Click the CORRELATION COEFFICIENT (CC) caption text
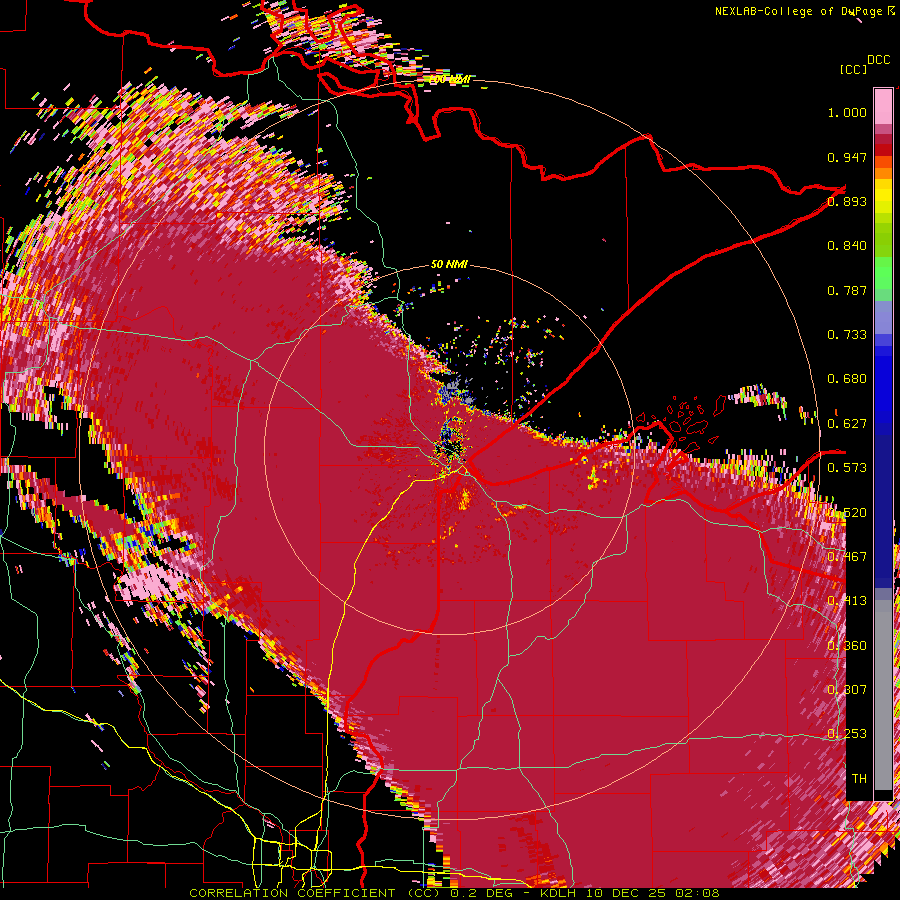 [x=315, y=893]
